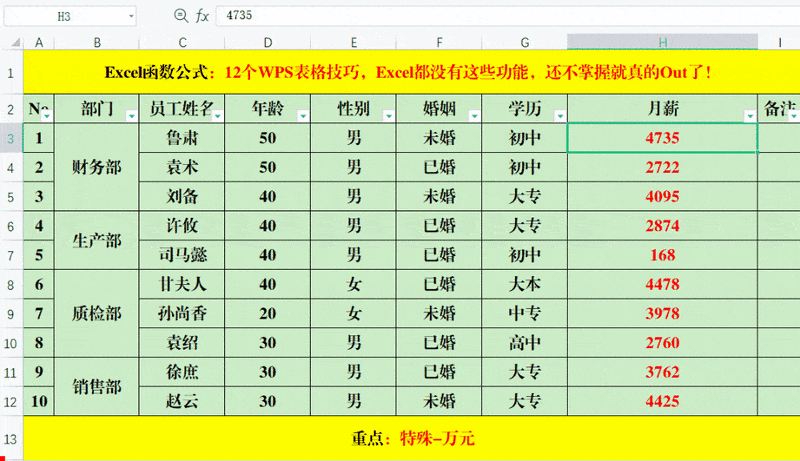This screenshot has height=461, width=800.
Task: Click the zoom magnifier icon in formula bar
Action: [x=181, y=15]
